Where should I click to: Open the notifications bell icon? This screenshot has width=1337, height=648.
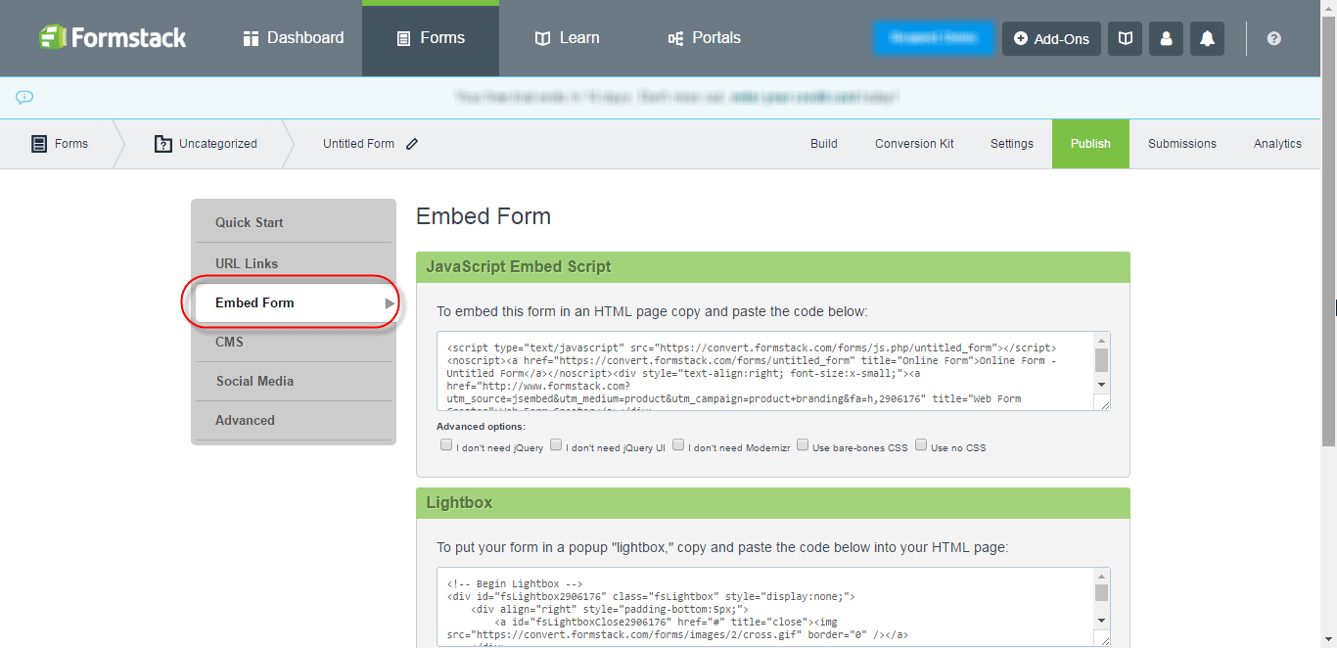(x=1207, y=38)
